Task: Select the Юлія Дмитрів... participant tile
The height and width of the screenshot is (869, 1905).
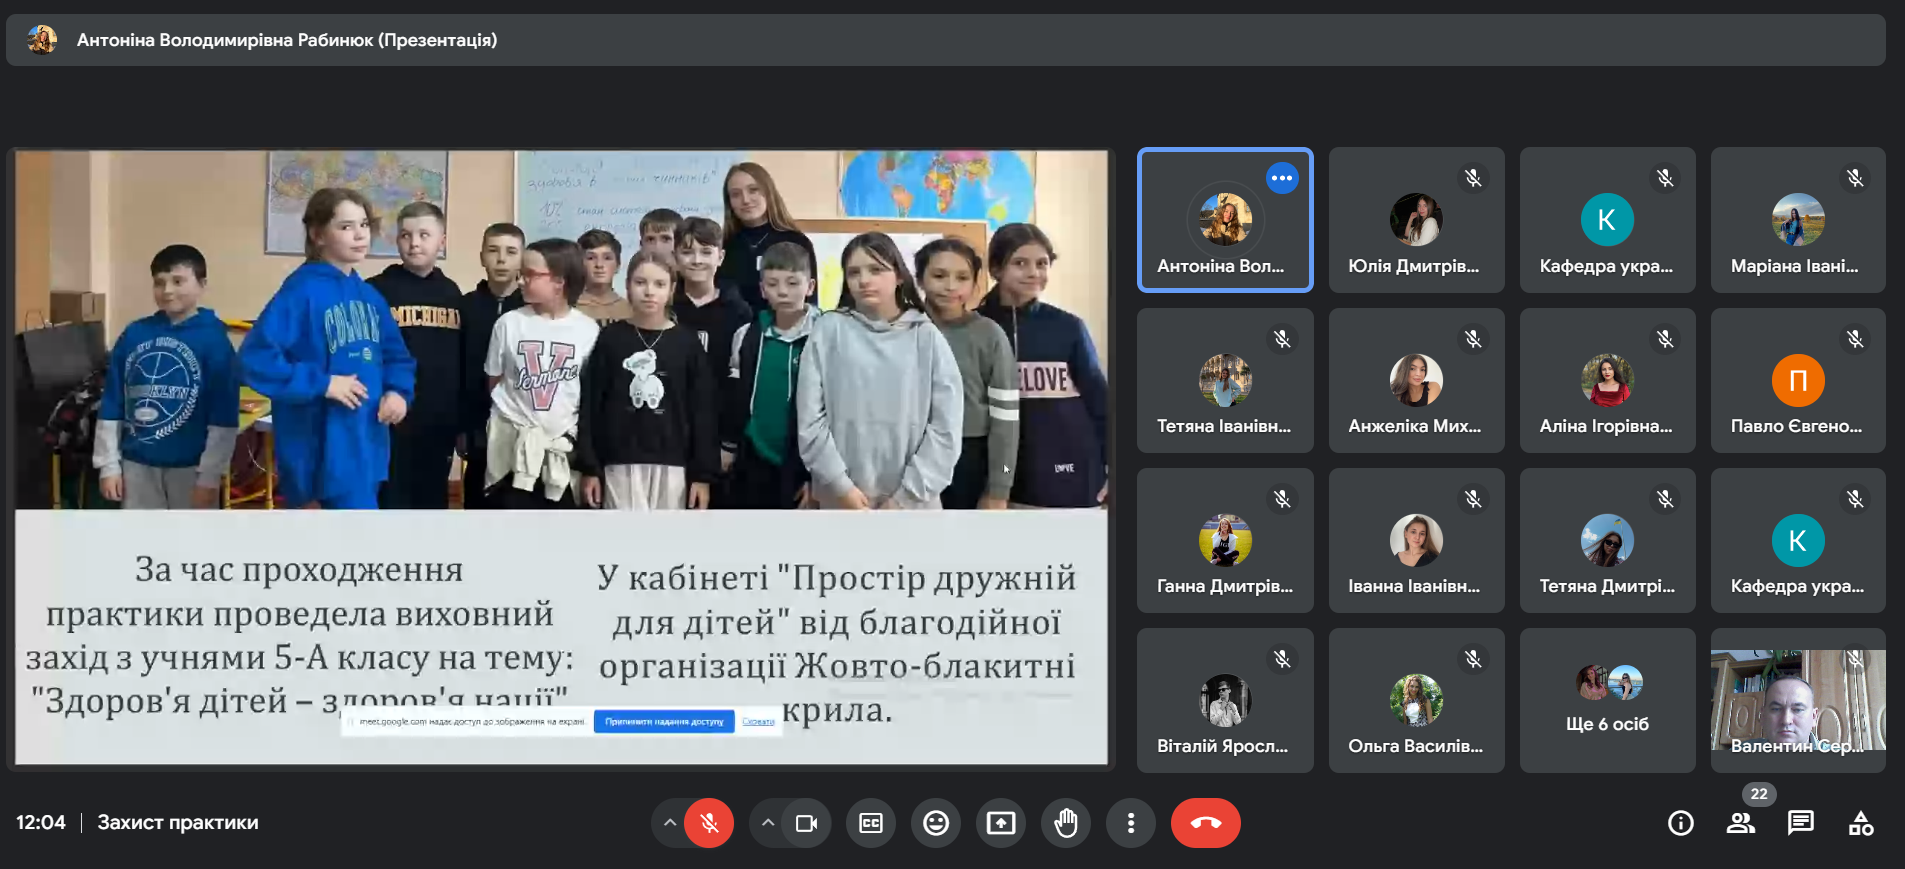Action: click(1416, 220)
